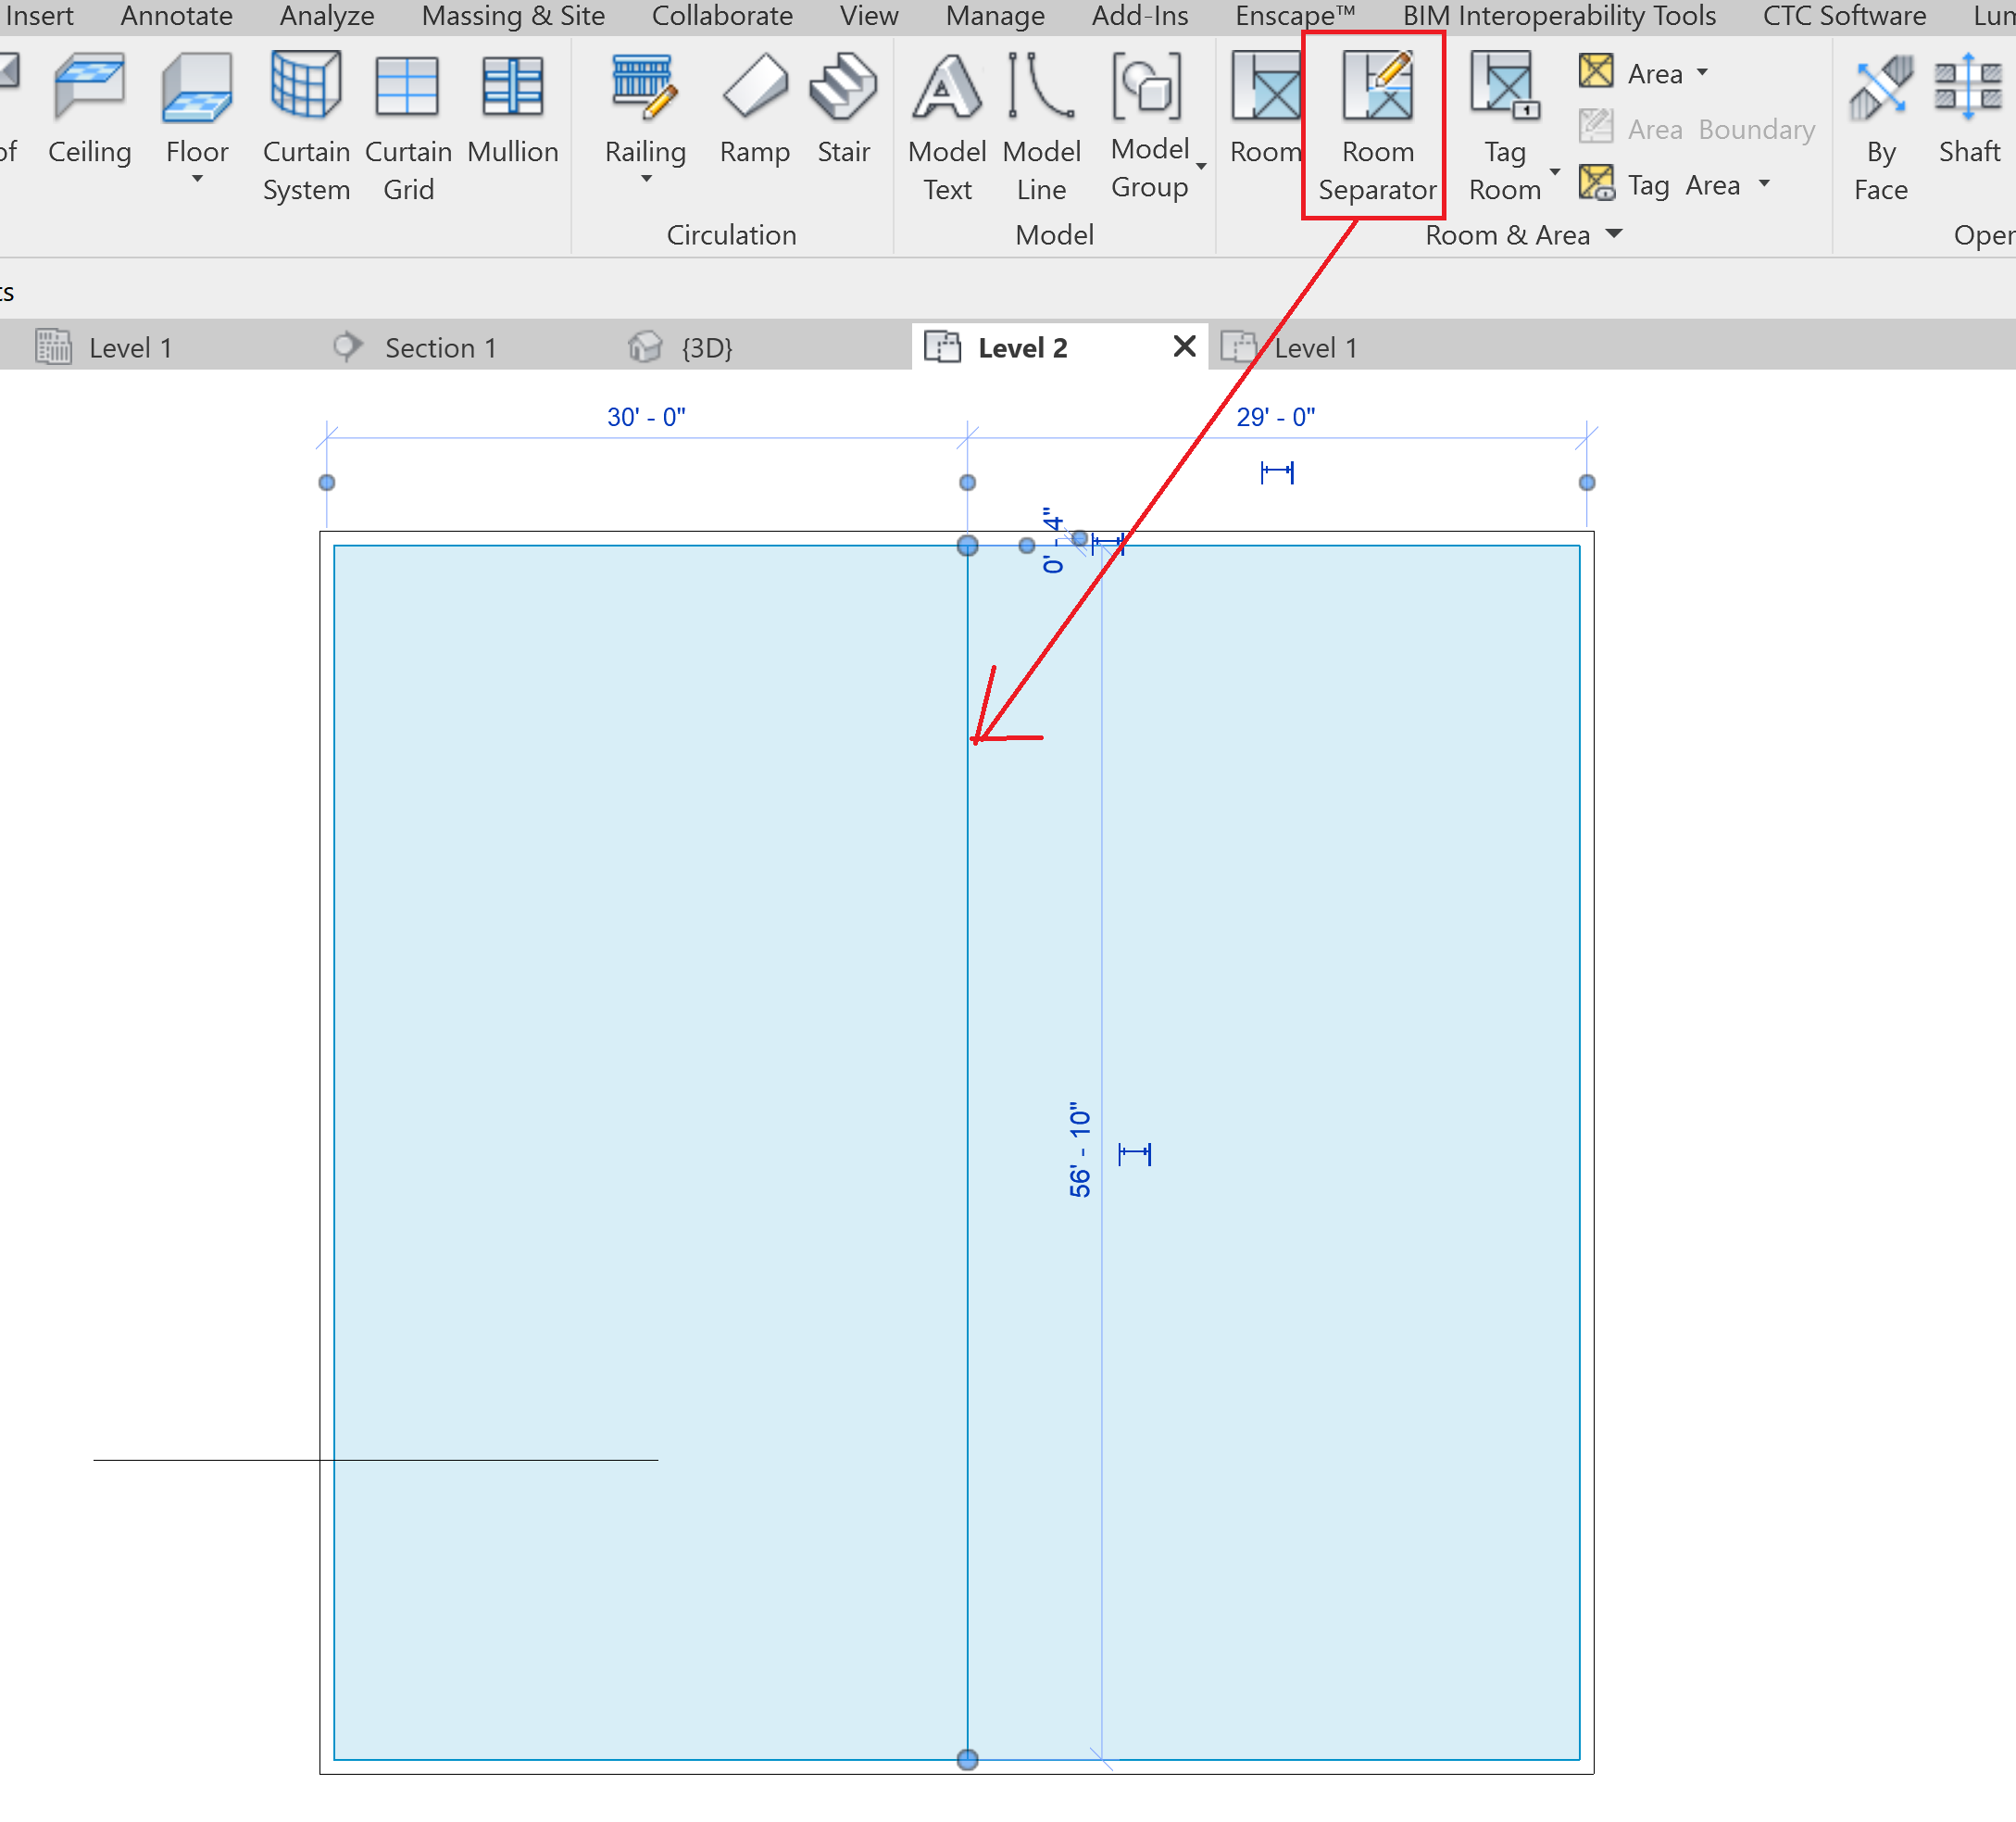2016x1822 pixels.
Task: Open the Section 1 view tab
Action: point(441,347)
